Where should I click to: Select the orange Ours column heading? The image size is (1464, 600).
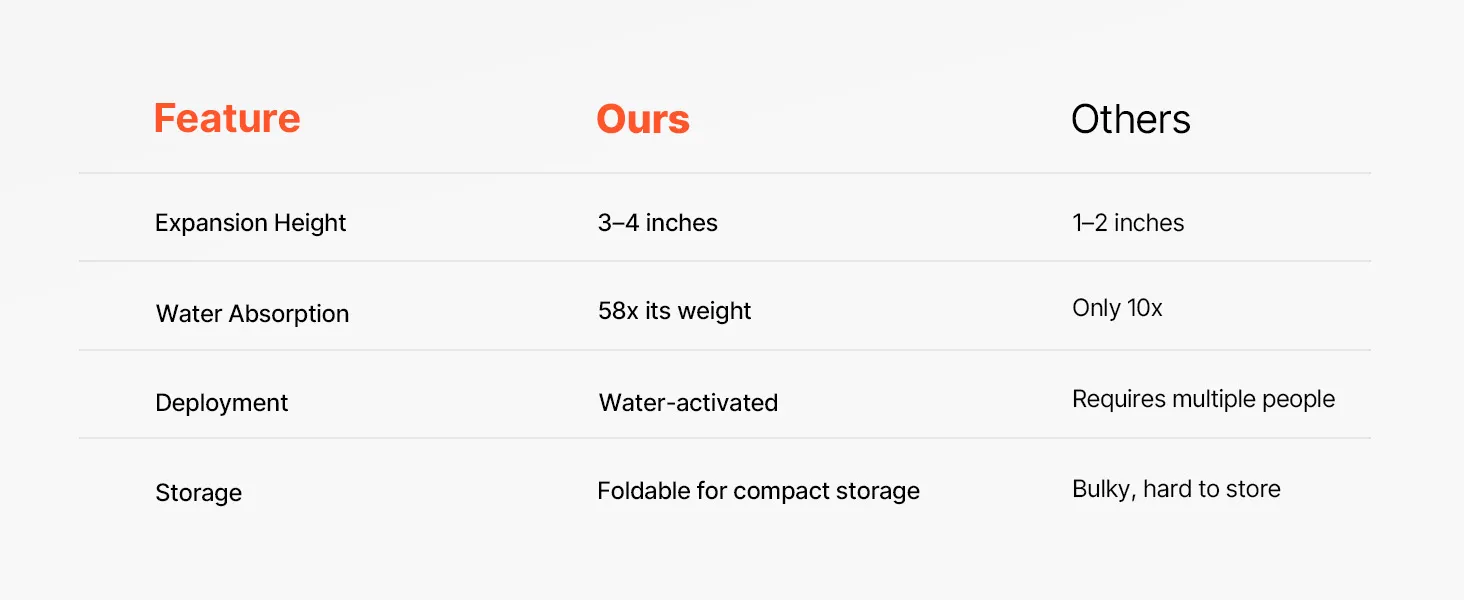[643, 120]
